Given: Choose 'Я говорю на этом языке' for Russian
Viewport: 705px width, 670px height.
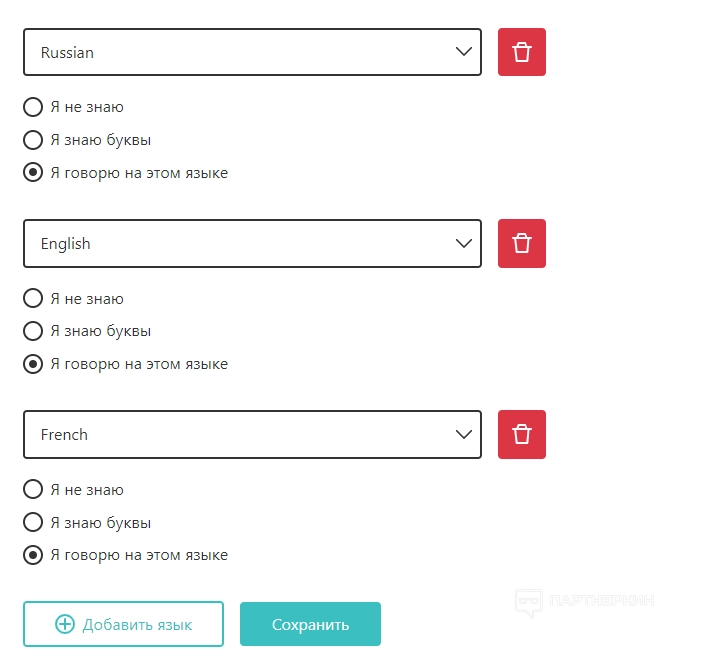Looking at the screenshot, I should pyautogui.click(x=33, y=173).
